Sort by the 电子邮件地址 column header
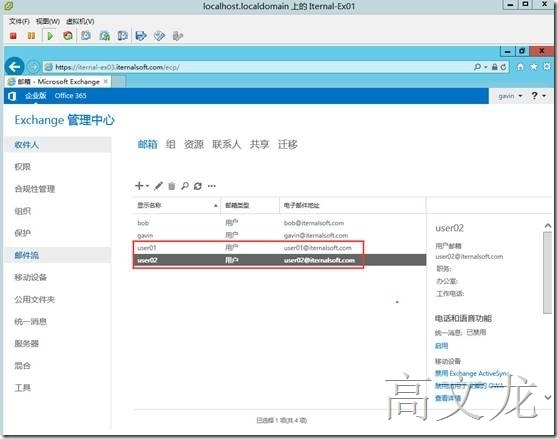The height and width of the screenshot is (439, 558). (352, 205)
